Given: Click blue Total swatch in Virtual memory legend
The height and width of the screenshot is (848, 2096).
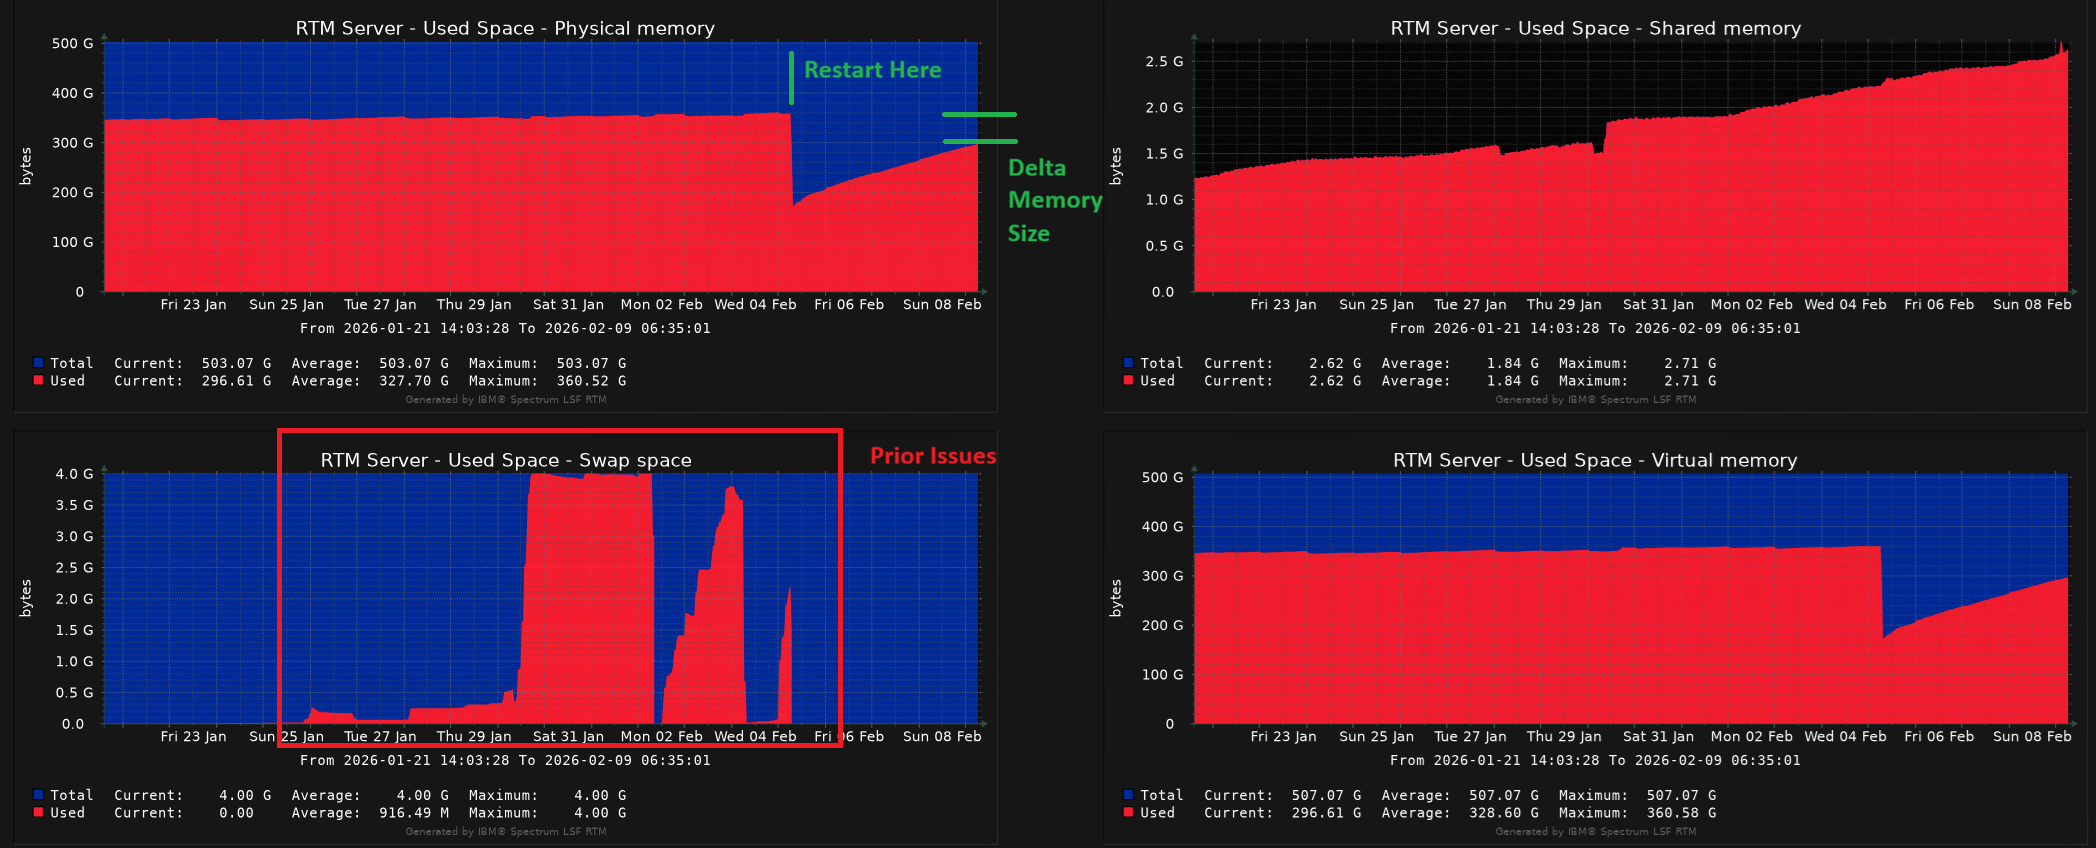Looking at the screenshot, I should (x=1128, y=795).
